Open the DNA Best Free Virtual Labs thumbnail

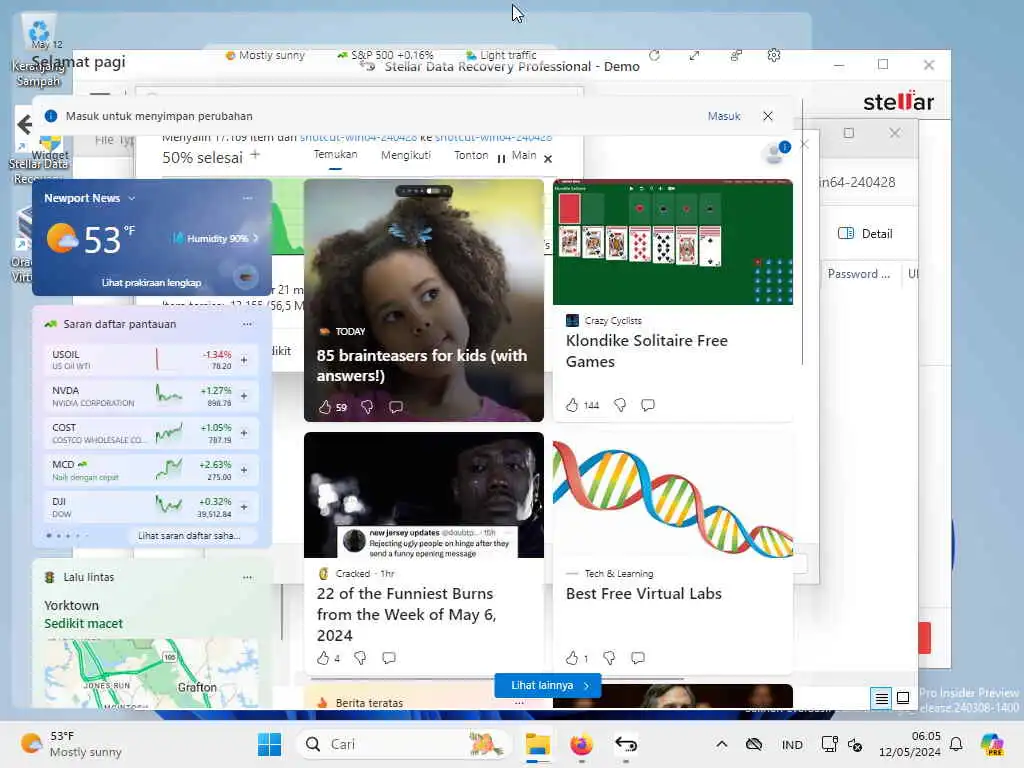pyautogui.click(x=673, y=495)
